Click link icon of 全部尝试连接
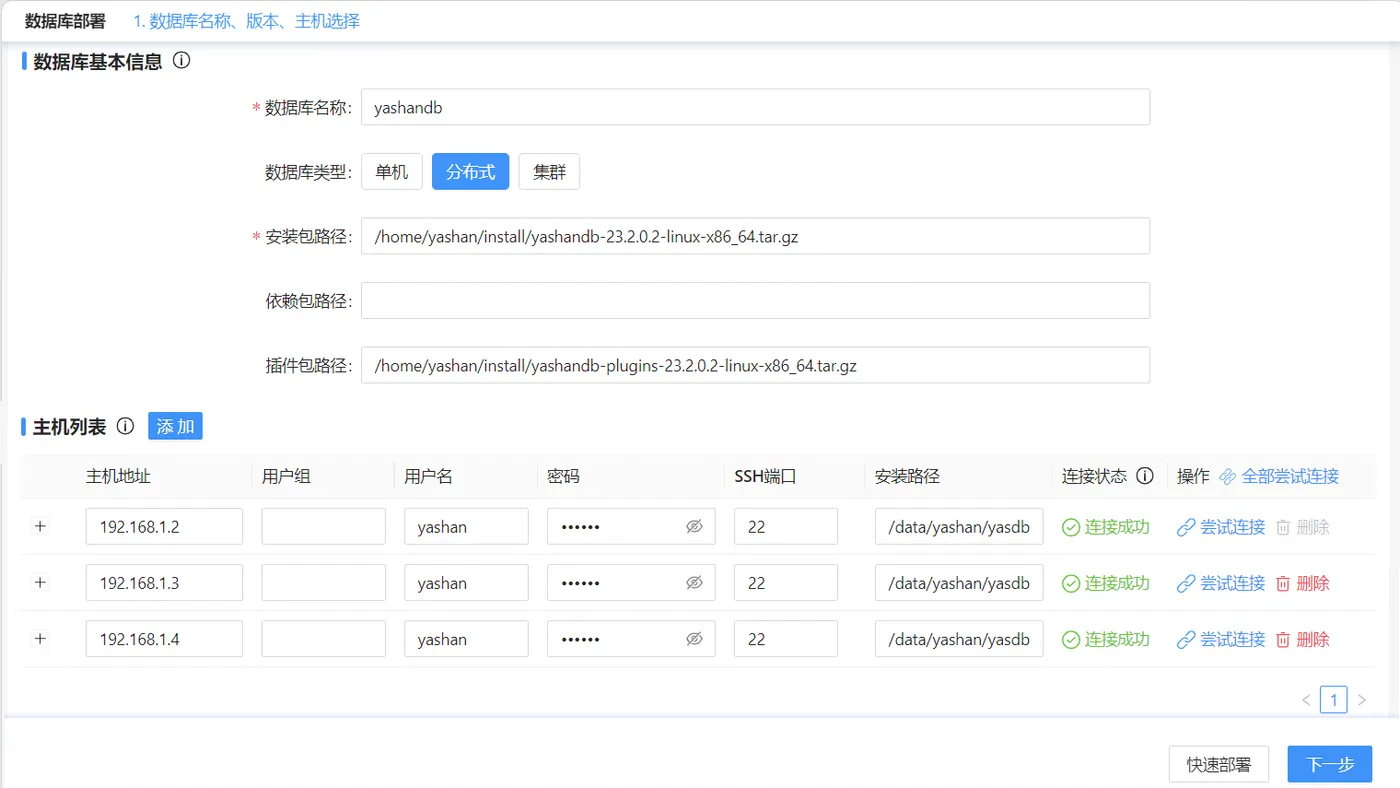Screen dimensions: 1400x788 [x=1228, y=477]
